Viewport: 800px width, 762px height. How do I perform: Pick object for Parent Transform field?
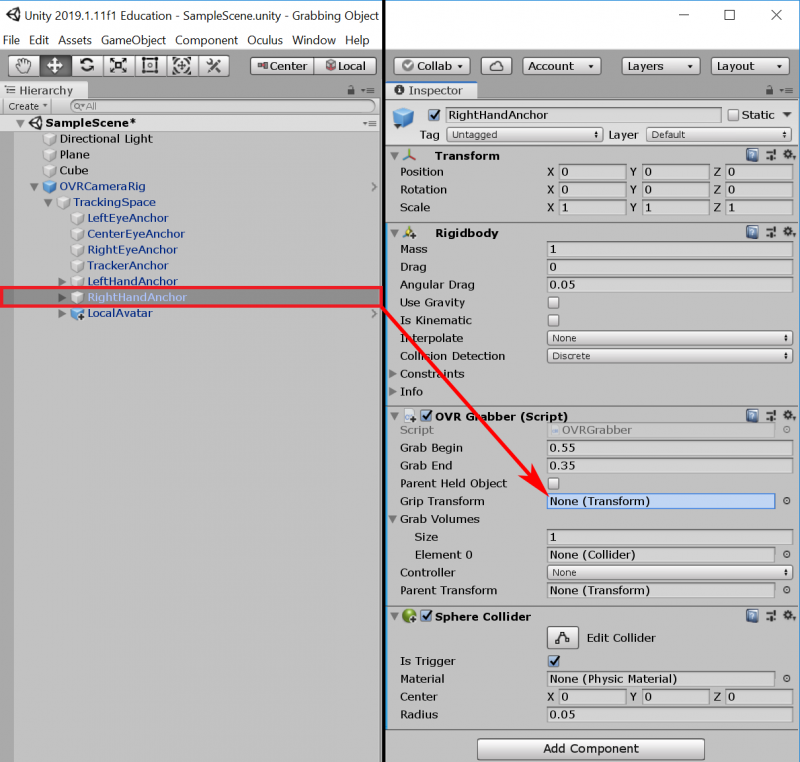coord(787,590)
